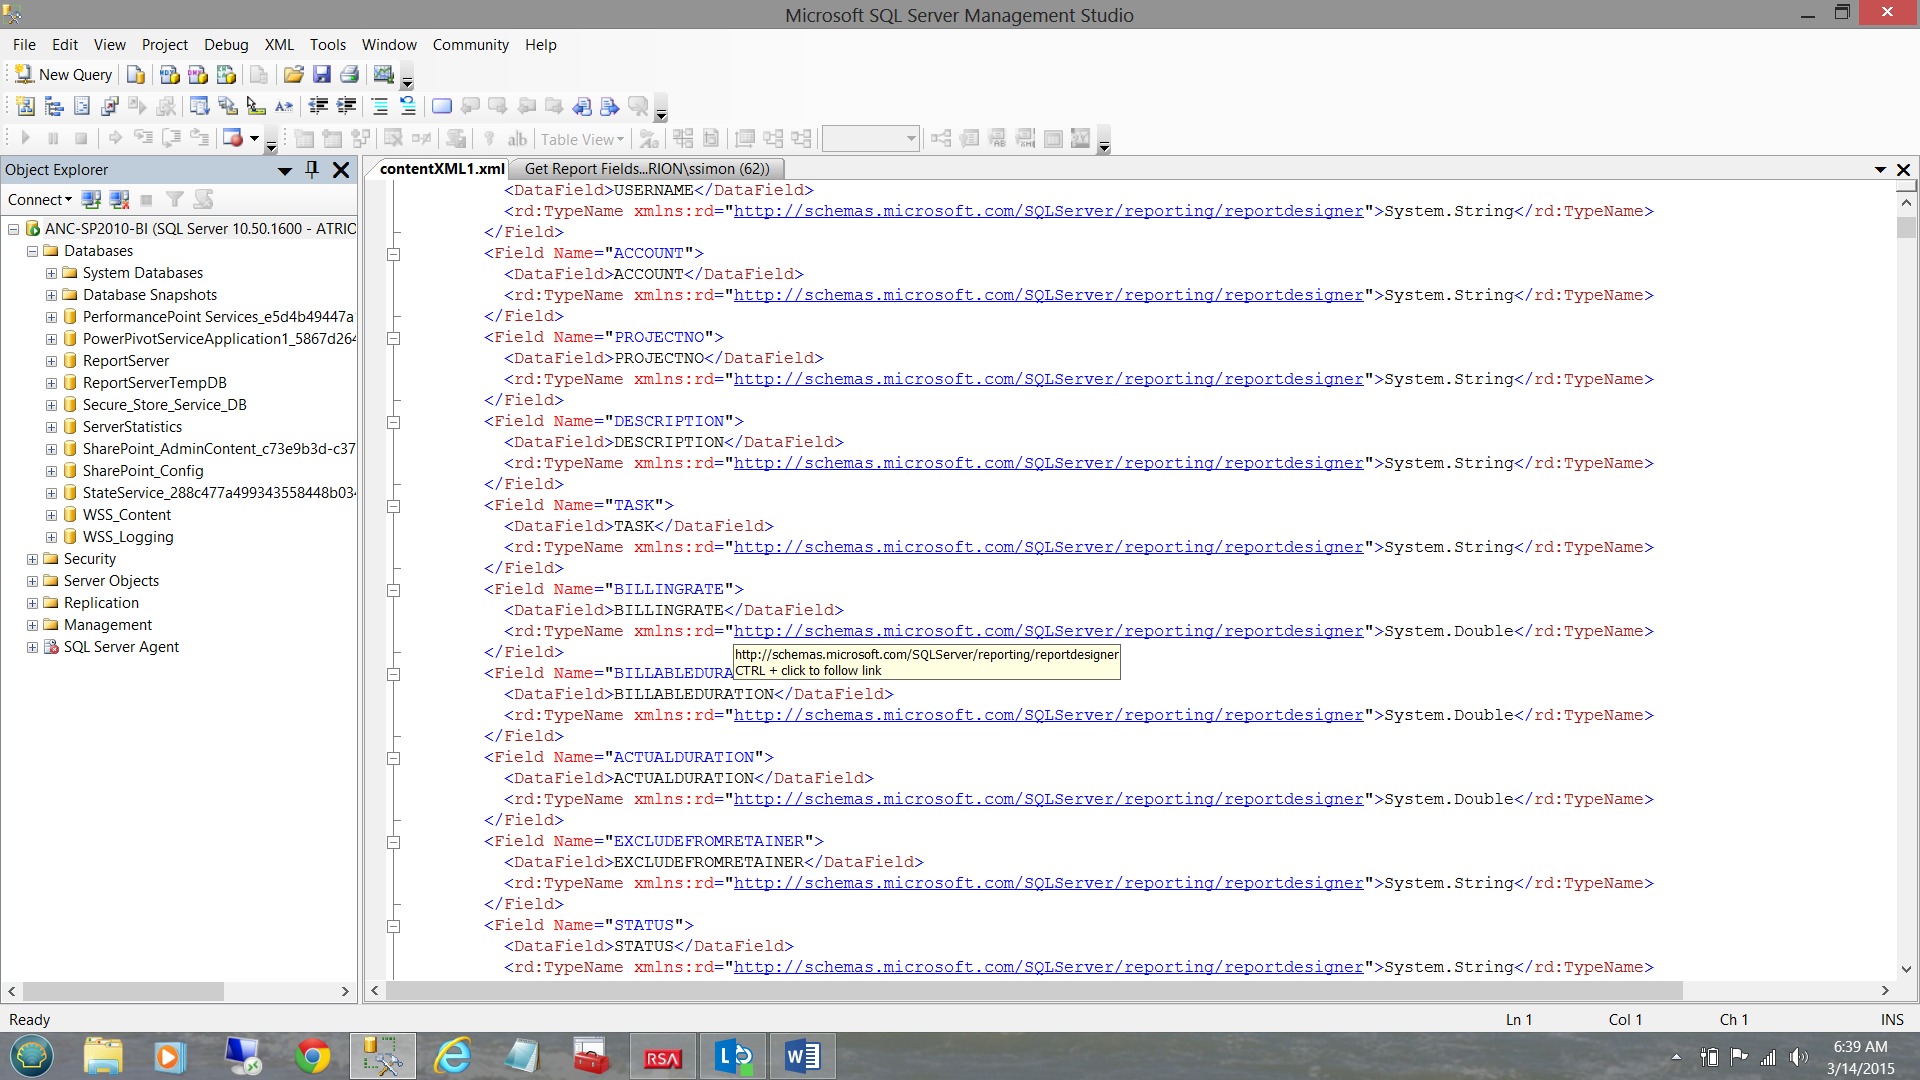Screen dimensions: 1920x1080
Task: Click the New Query button
Action: coord(64,74)
